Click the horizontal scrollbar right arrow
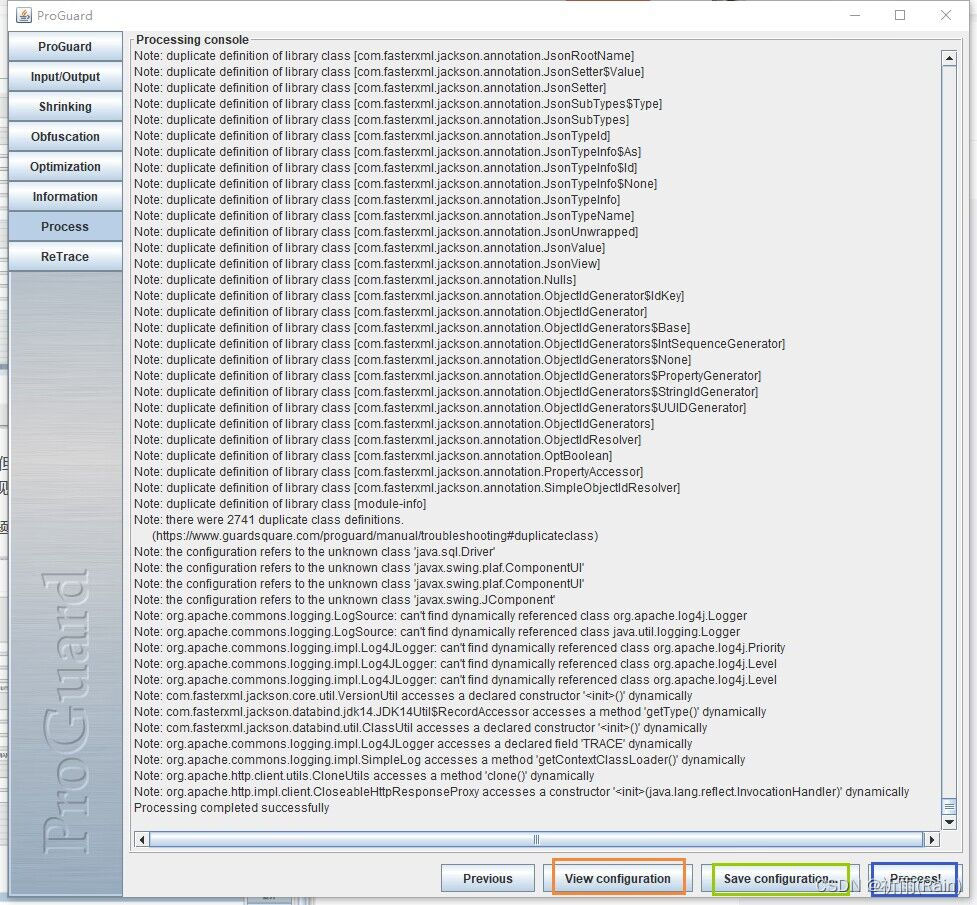This screenshot has width=977, height=905. point(932,840)
